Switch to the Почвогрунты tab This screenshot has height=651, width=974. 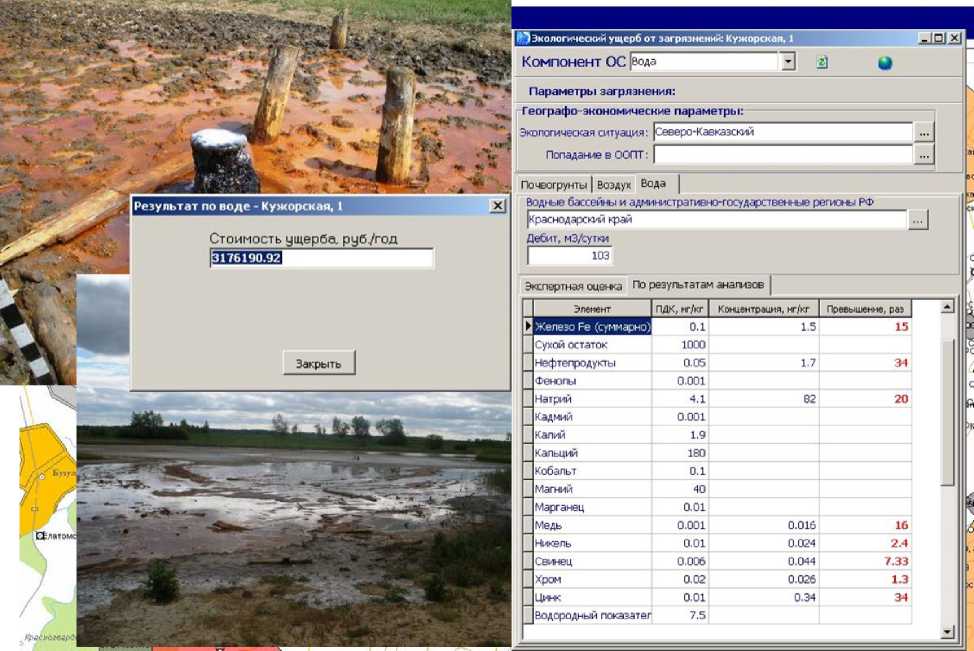tap(555, 185)
